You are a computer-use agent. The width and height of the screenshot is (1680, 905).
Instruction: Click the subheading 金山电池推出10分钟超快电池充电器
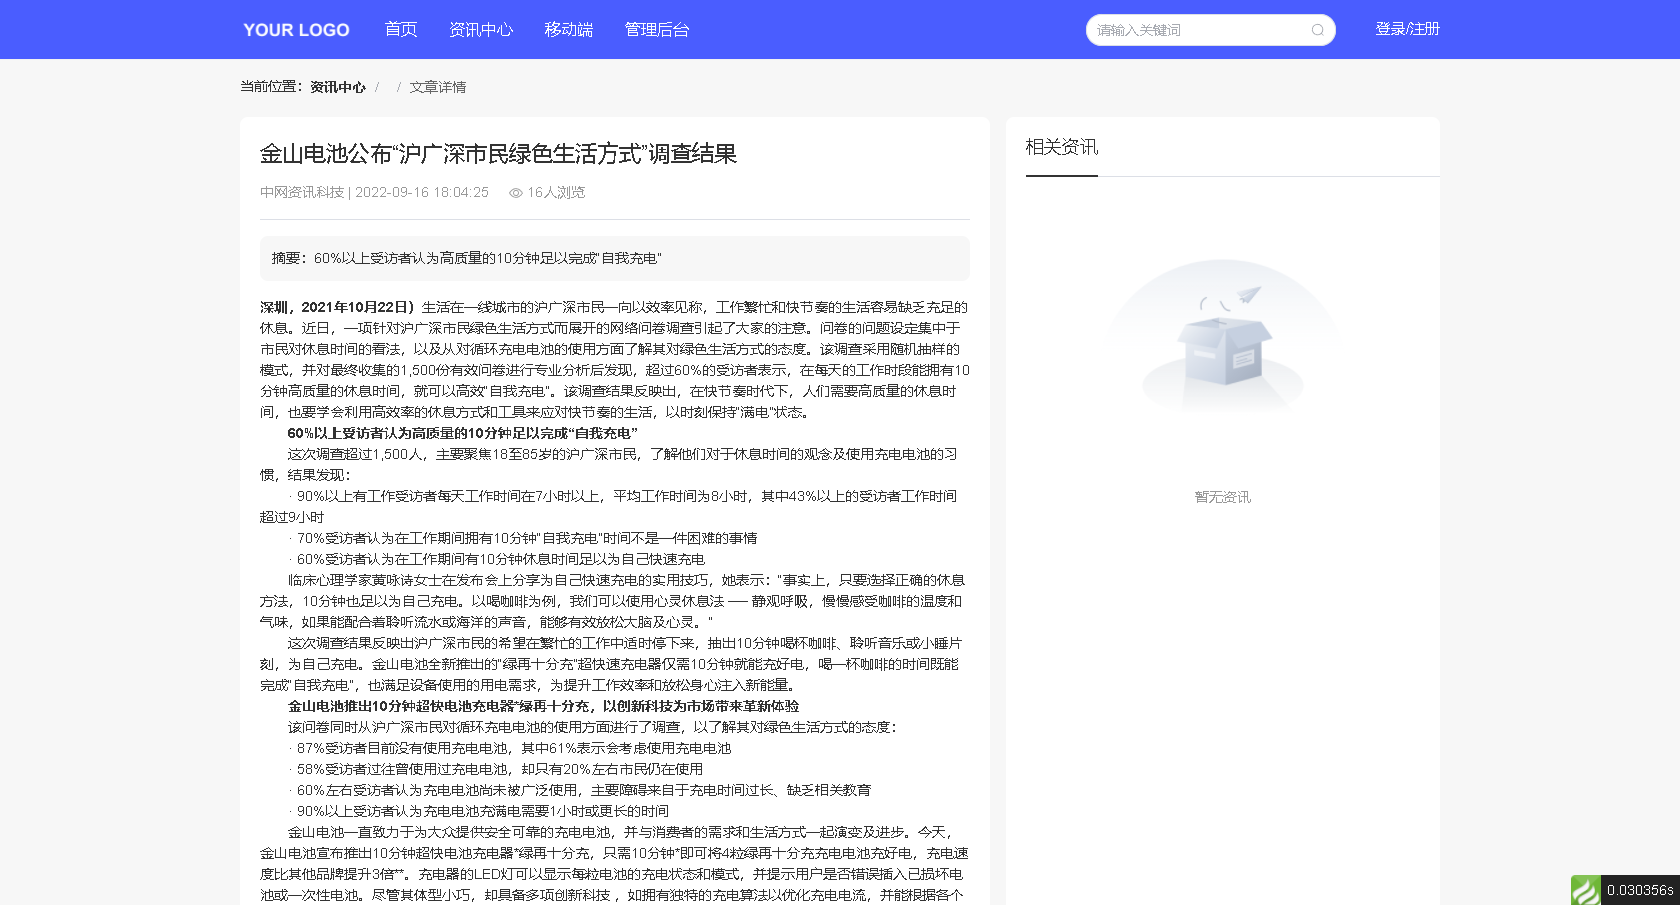[543, 706]
